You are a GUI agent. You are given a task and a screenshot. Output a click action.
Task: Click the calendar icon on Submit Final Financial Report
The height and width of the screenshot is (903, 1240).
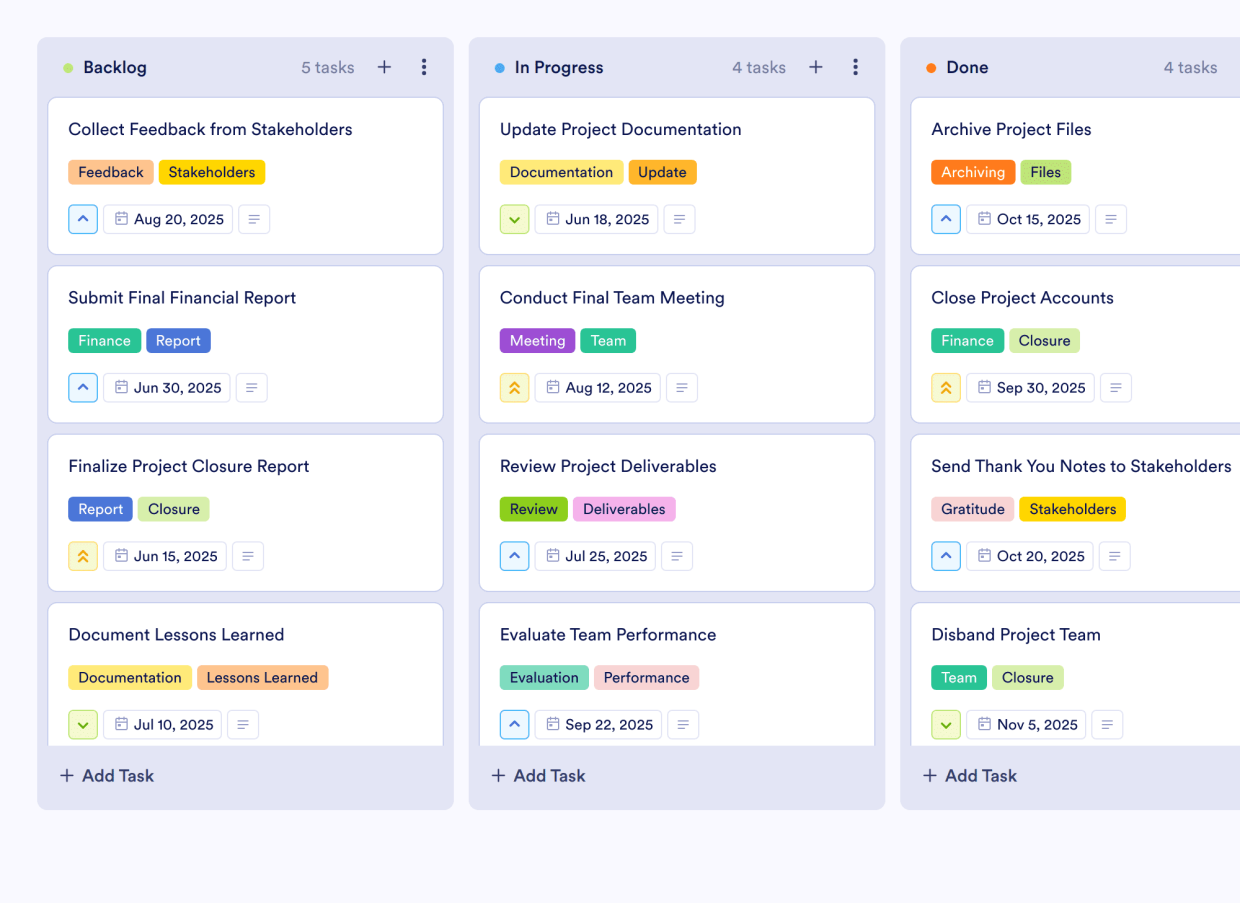point(120,387)
